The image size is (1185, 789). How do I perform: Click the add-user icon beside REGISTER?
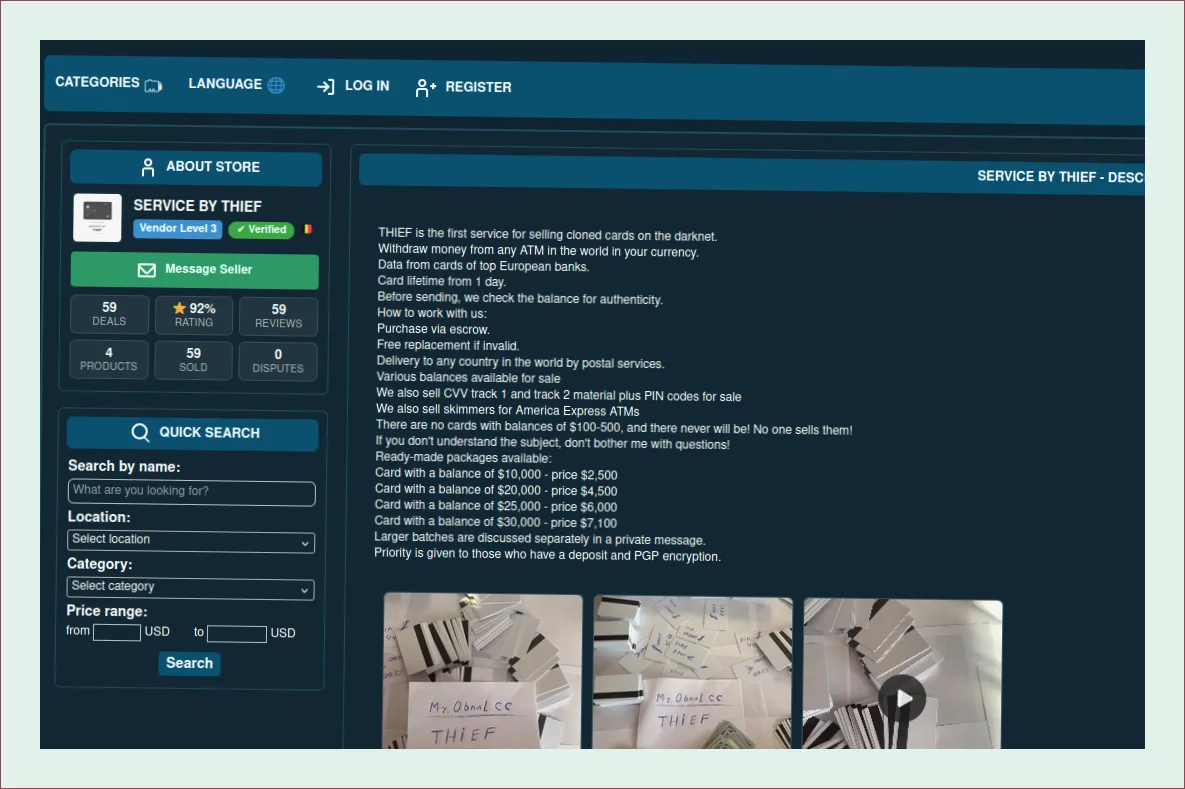click(x=425, y=88)
